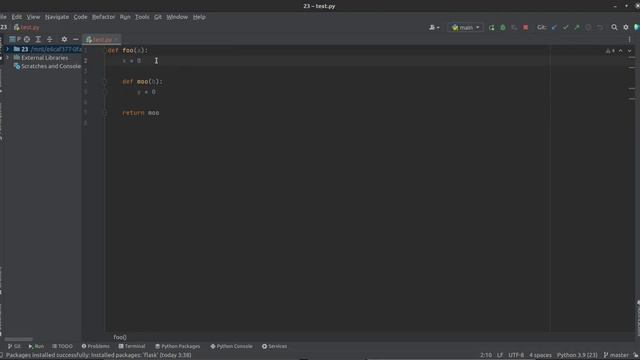This screenshot has width=640, height=360.
Task: Click the function name foo in line 1
Action: (128, 50)
